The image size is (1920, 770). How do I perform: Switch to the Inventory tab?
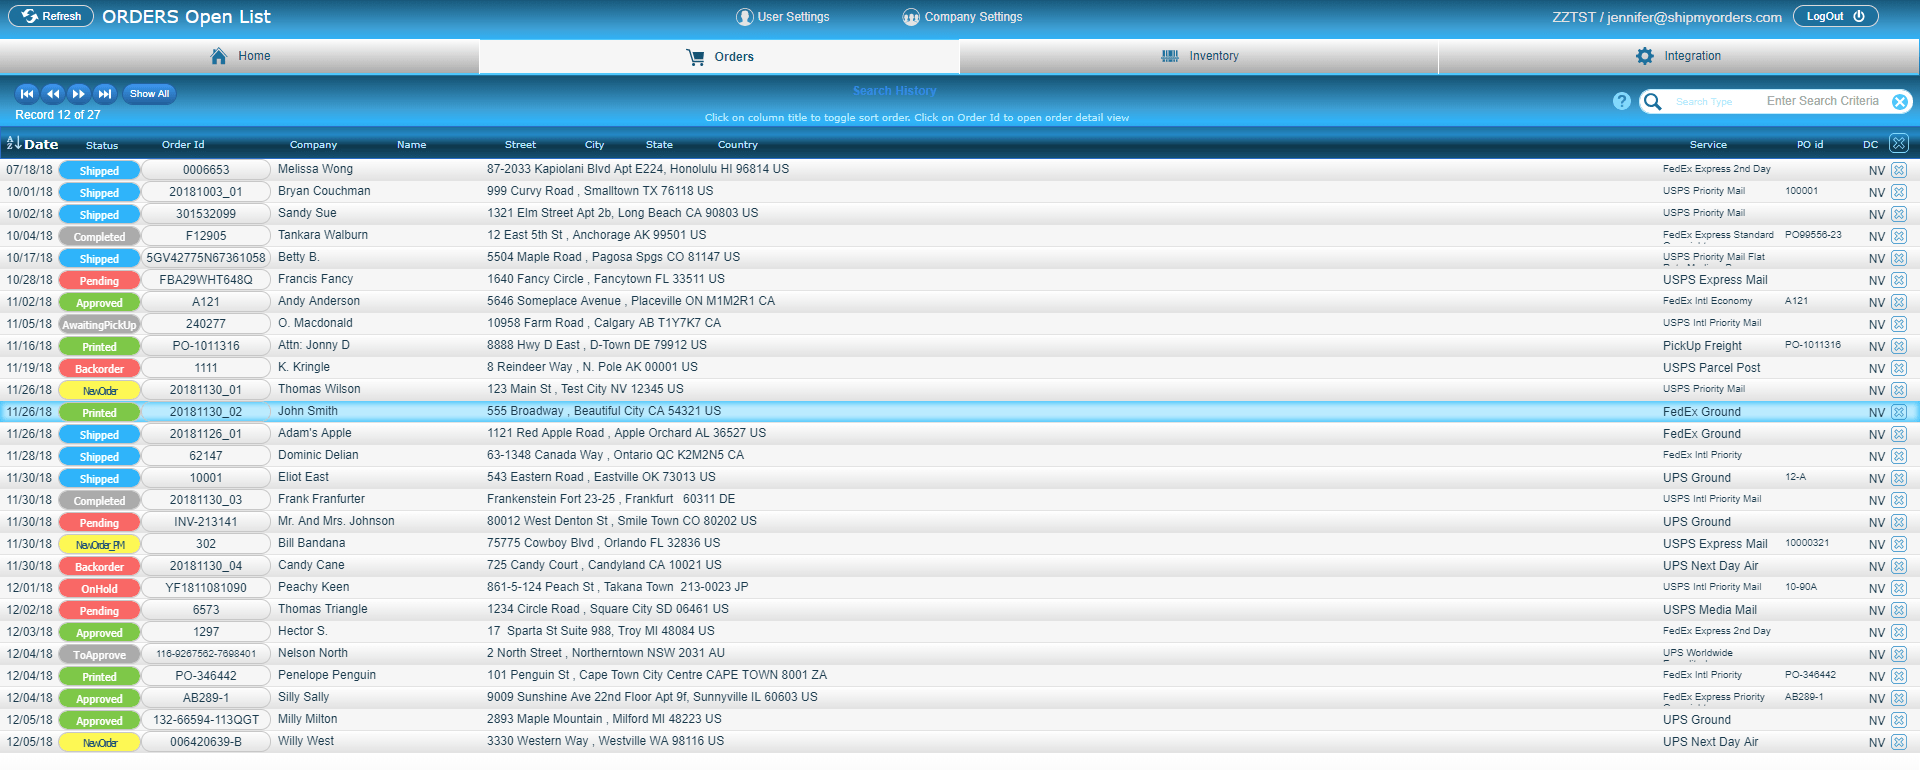[x=1199, y=56]
